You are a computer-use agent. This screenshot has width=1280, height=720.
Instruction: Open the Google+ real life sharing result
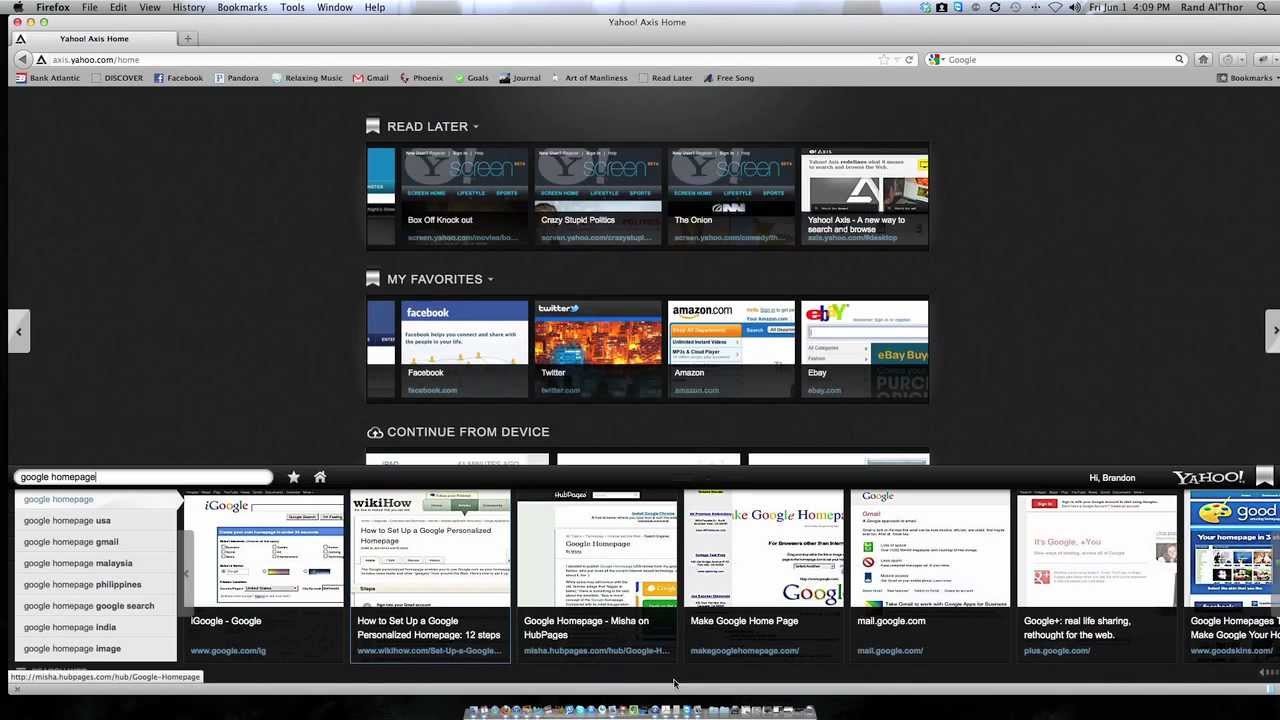tap(1097, 575)
